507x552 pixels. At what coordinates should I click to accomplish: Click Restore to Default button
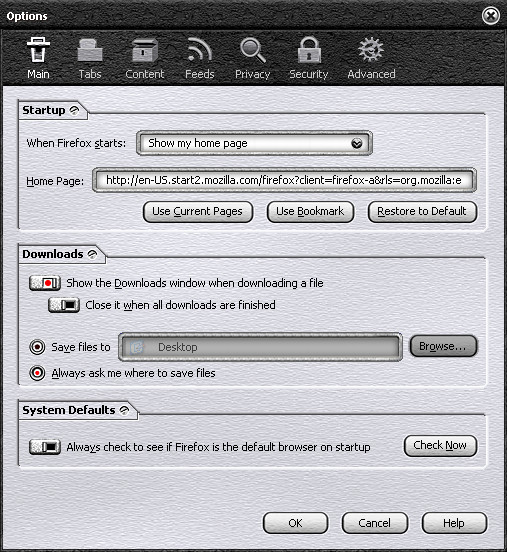pyautogui.click(x=422, y=212)
